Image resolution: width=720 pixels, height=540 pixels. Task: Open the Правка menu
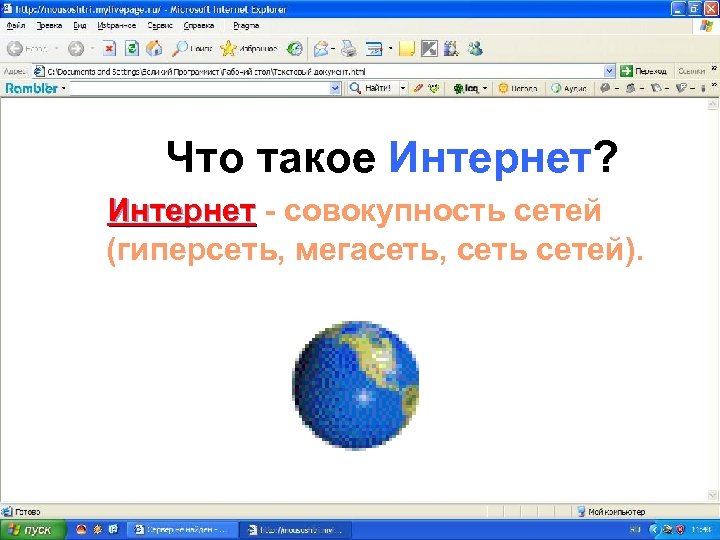click(x=49, y=26)
